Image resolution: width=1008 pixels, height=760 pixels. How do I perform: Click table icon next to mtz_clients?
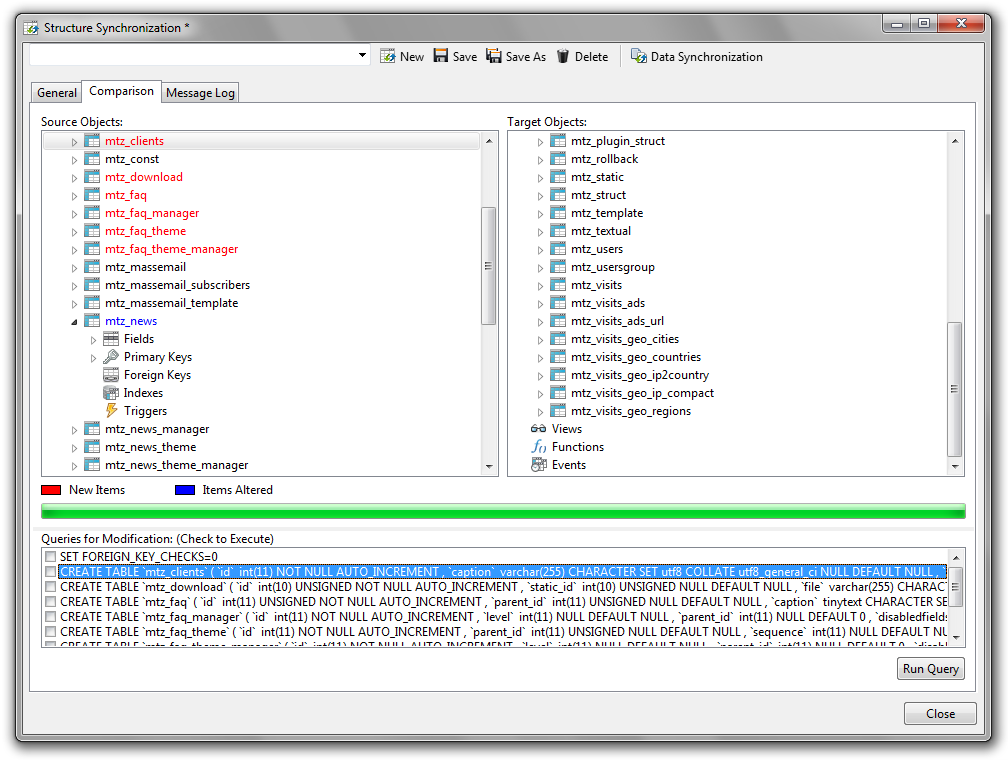click(x=93, y=141)
